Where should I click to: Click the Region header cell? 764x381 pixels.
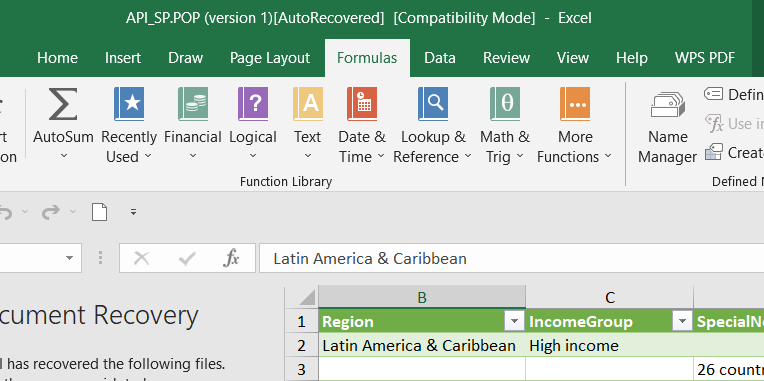tap(422, 322)
